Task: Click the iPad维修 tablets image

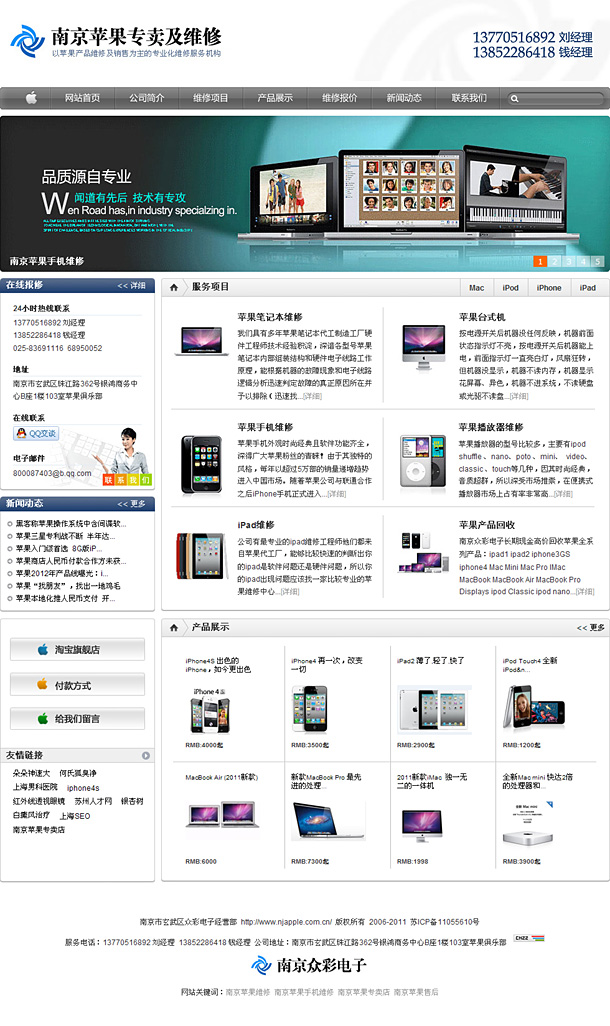Action: pyautogui.click(x=201, y=556)
